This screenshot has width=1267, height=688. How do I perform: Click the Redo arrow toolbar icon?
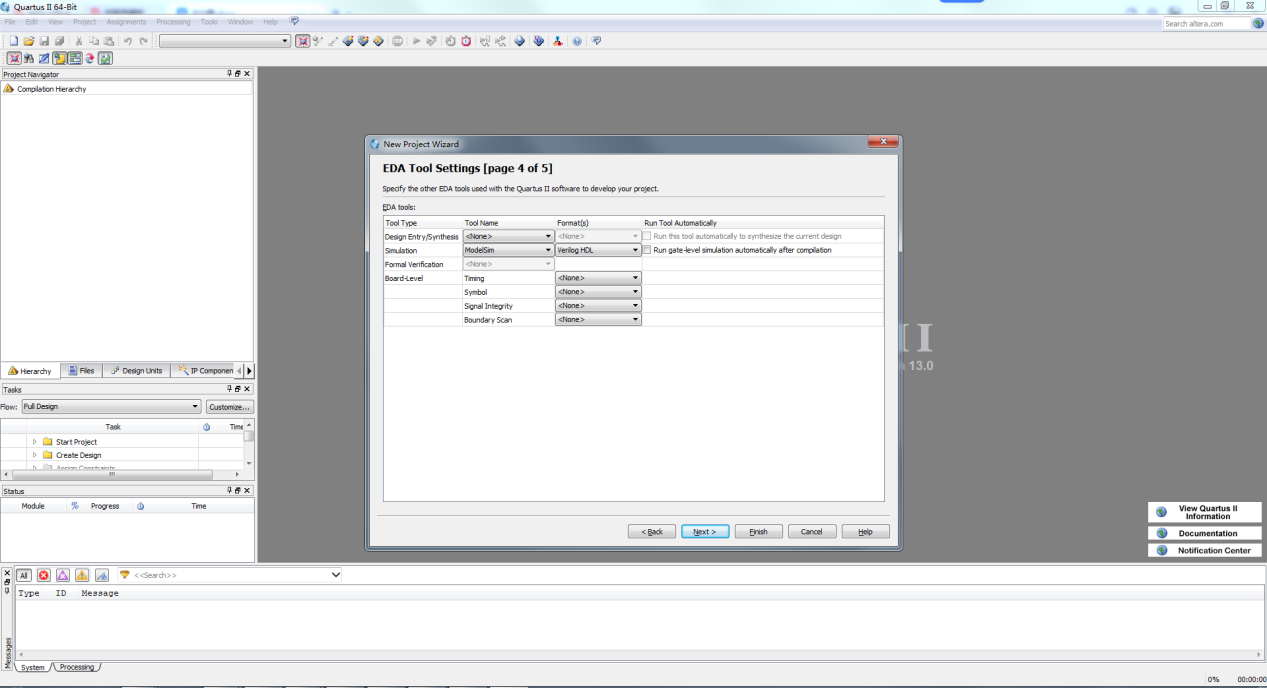click(x=143, y=41)
